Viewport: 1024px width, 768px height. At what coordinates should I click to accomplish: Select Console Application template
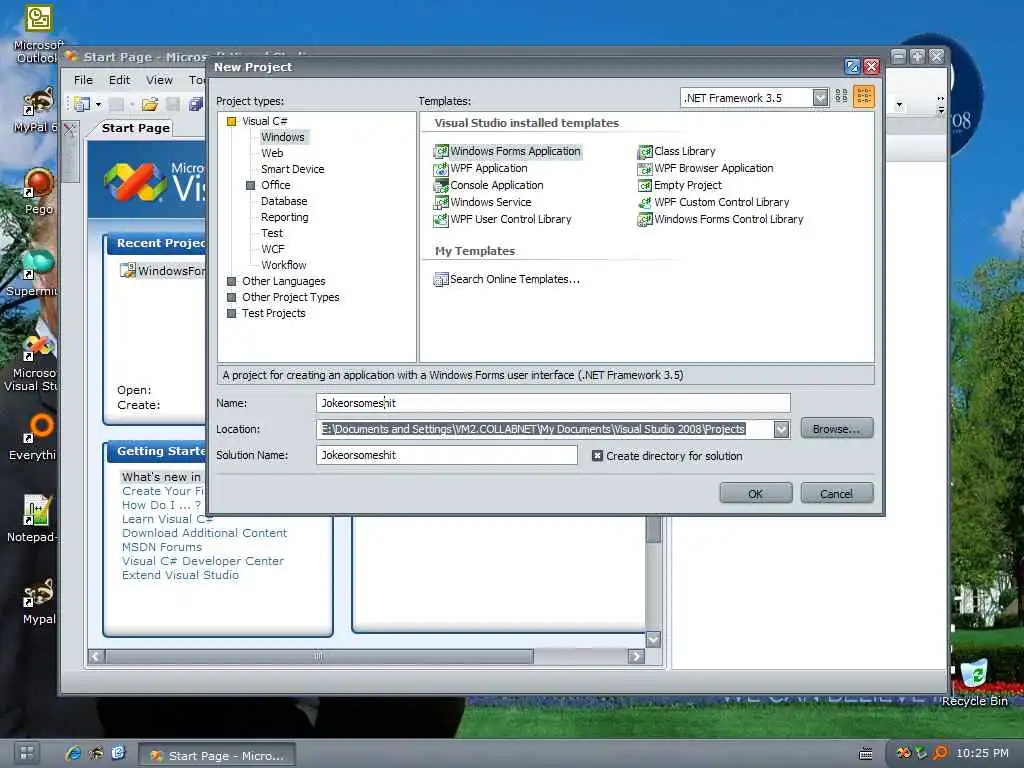point(488,185)
